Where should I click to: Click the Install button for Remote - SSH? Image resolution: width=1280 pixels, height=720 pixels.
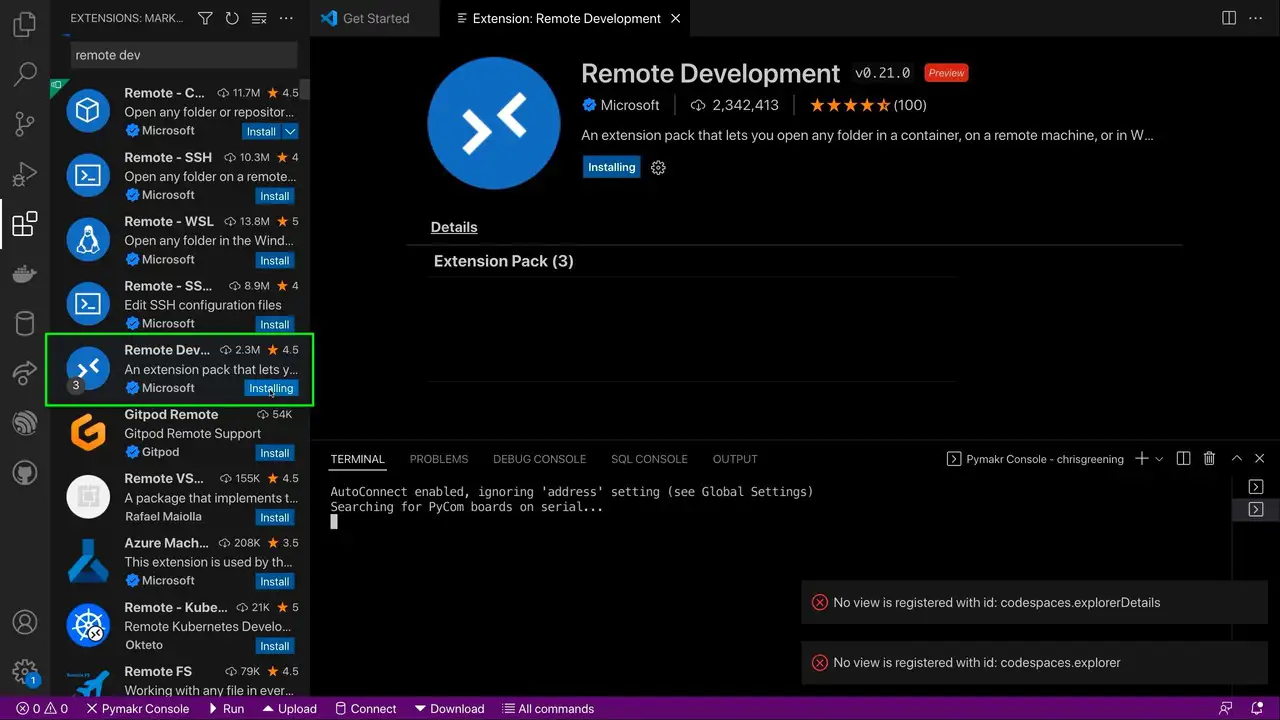(274, 196)
